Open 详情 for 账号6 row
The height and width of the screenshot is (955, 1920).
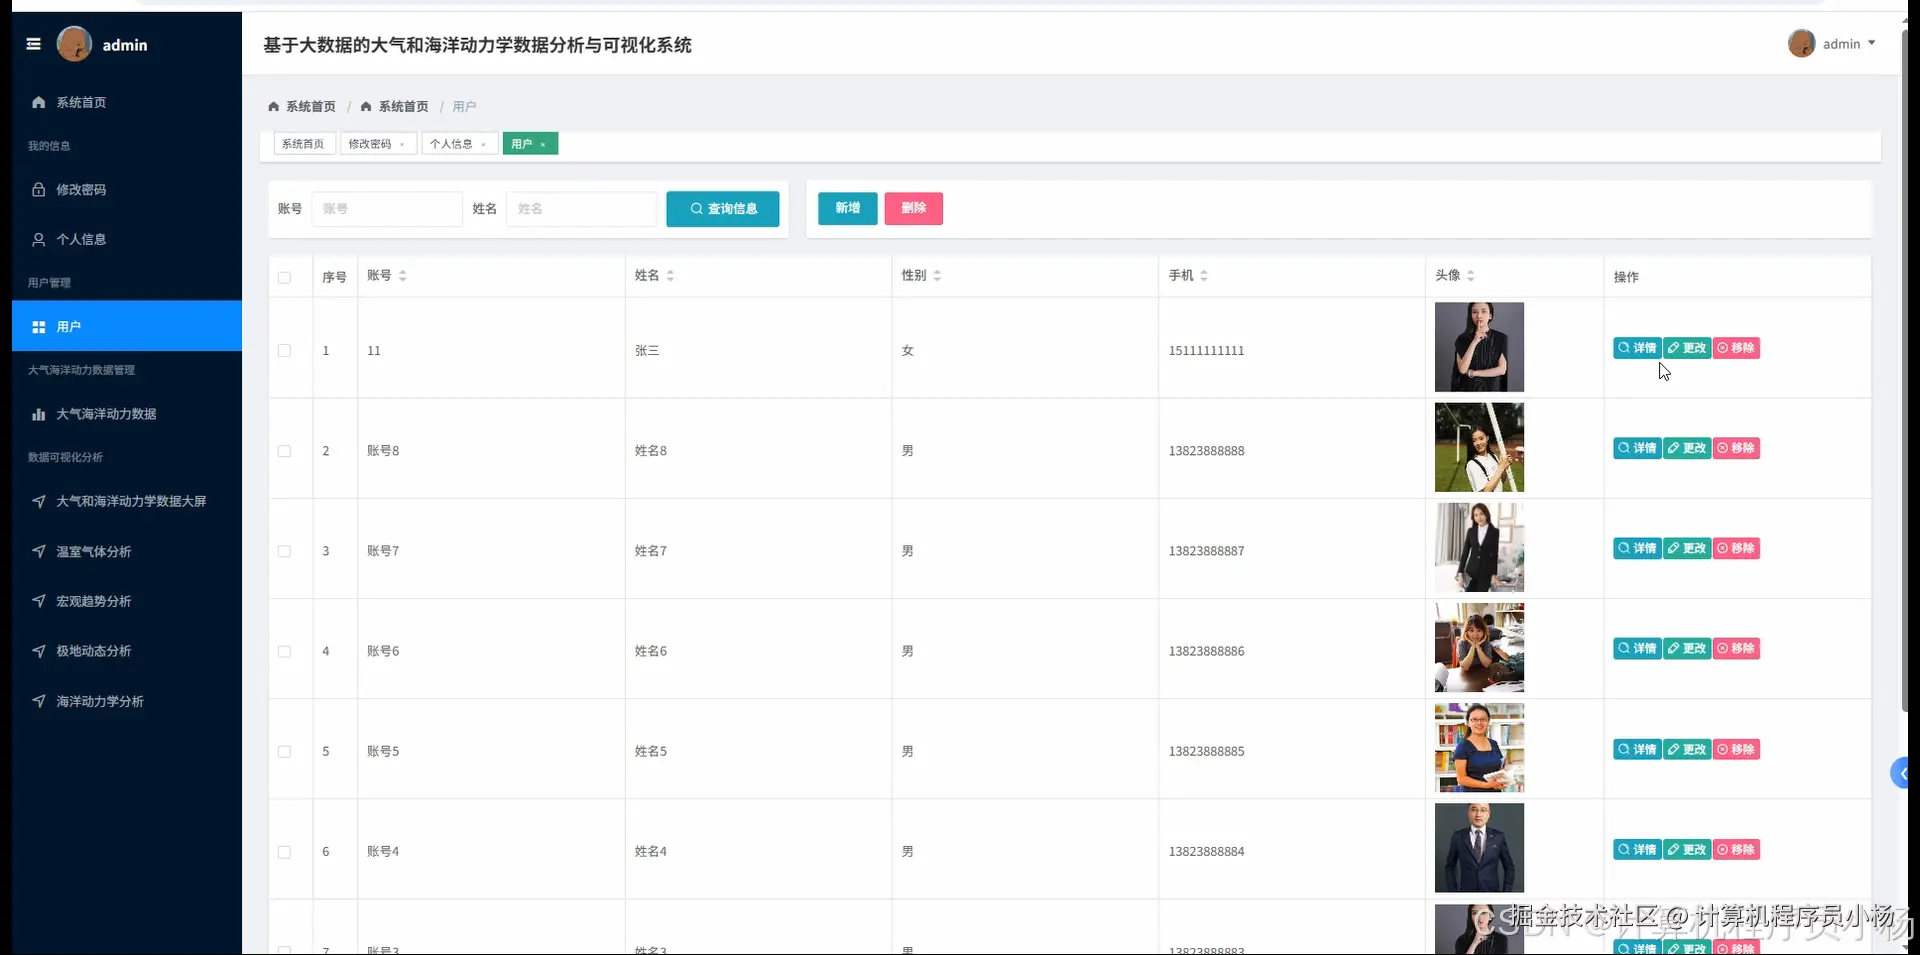point(1637,648)
